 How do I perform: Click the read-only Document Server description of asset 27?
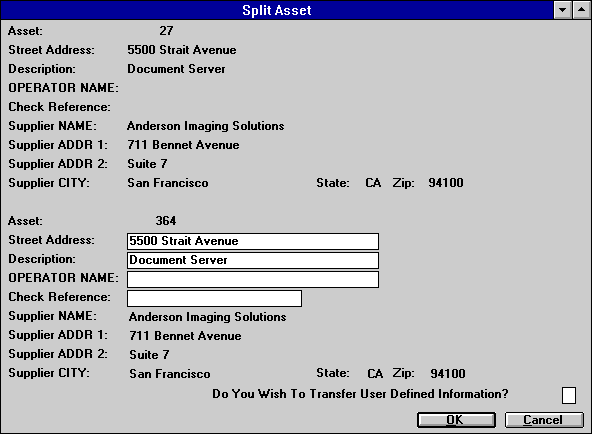176,69
